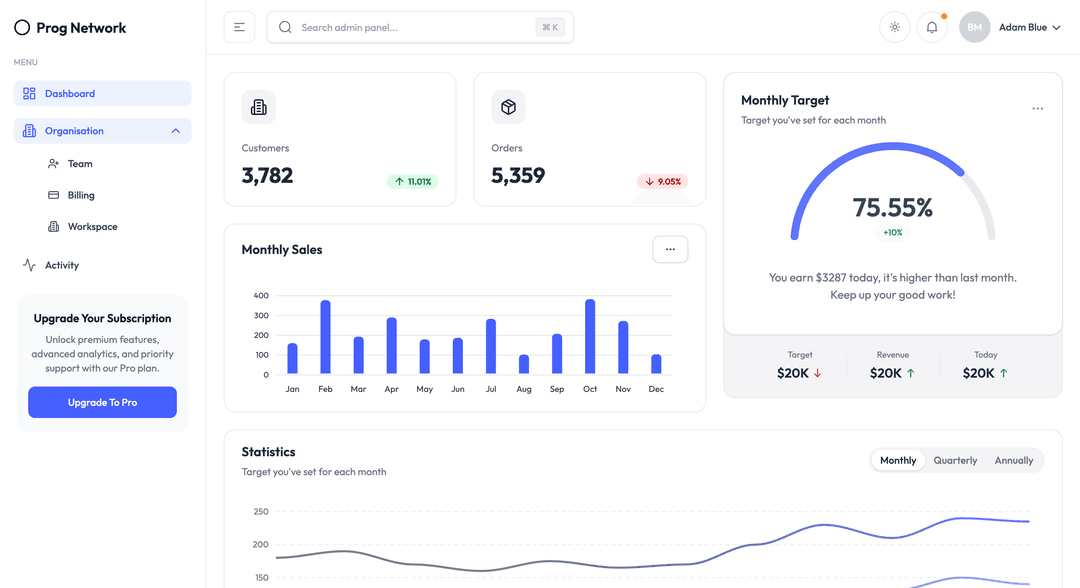Click the Workspace icon
This screenshot has width=1080, height=588.
[x=55, y=226]
